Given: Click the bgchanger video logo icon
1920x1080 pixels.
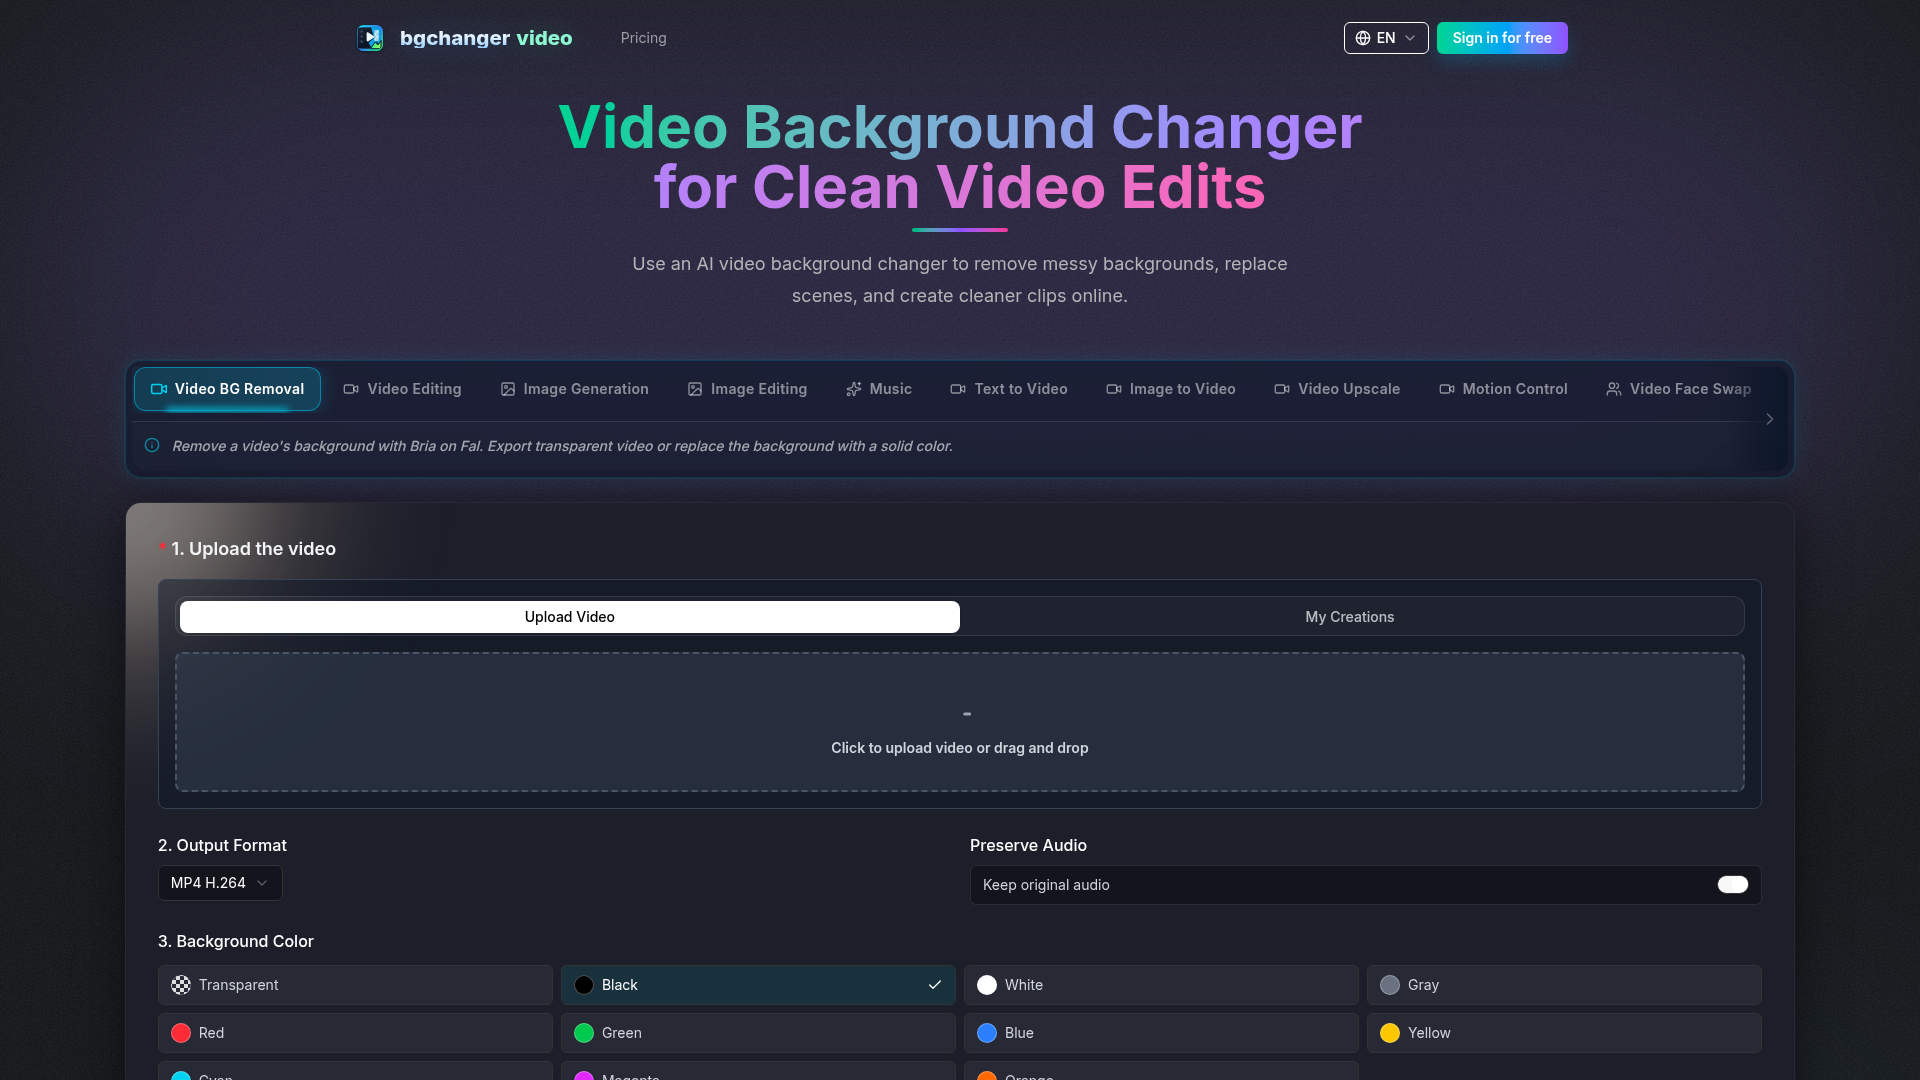Looking at the screenshot, I should coord(370,38).
